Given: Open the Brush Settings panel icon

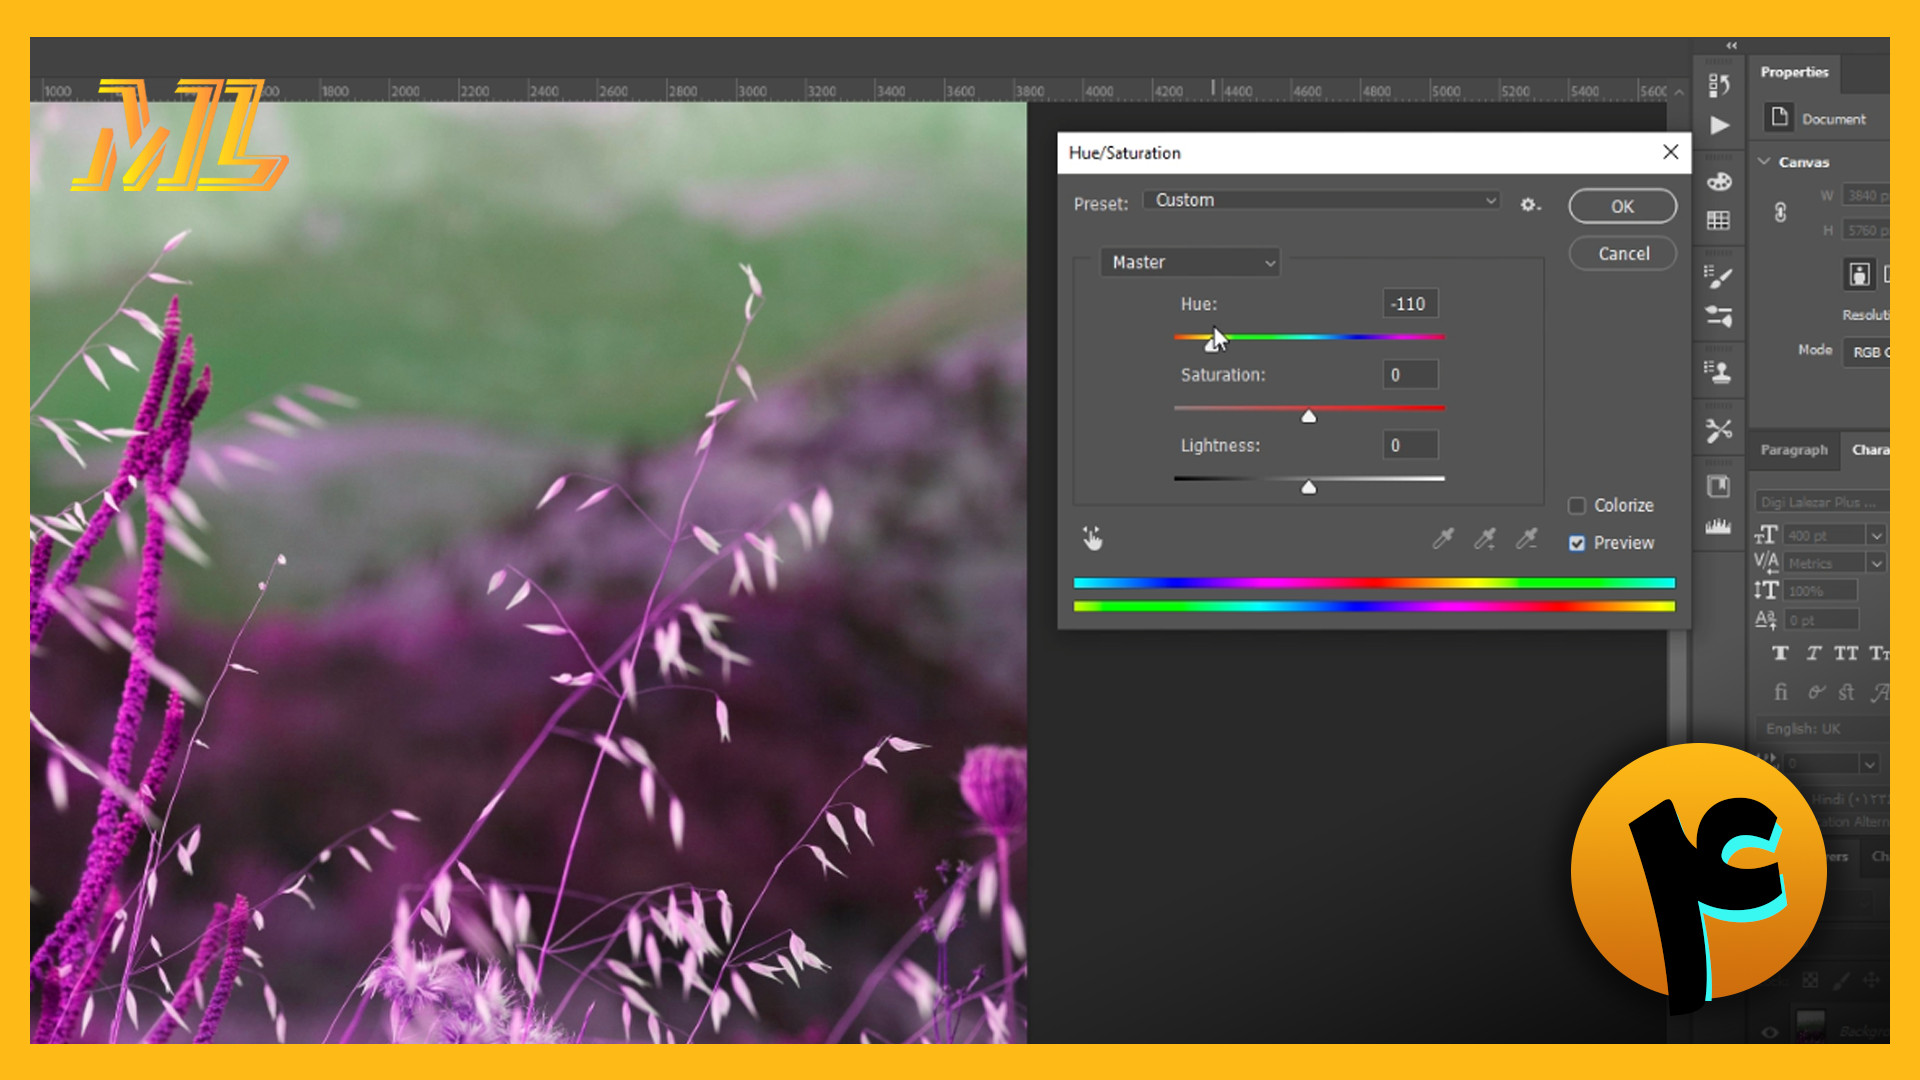Looking at the screenshot, I should click(x=1719, y=277).
